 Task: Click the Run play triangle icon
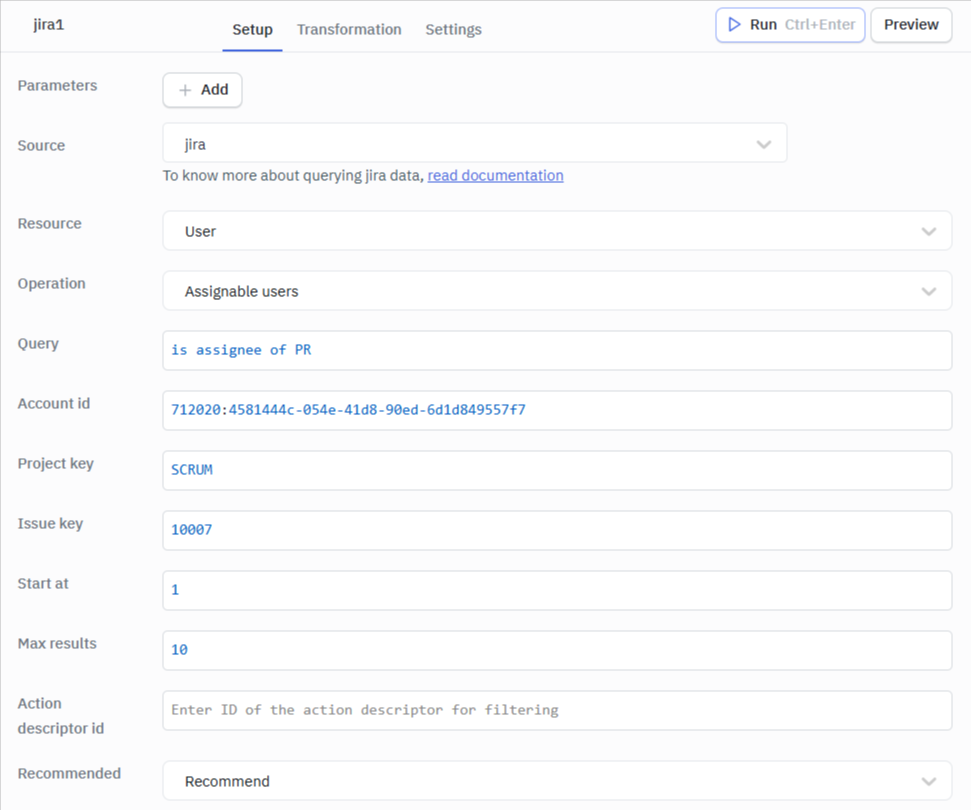[x=734, y=25]
